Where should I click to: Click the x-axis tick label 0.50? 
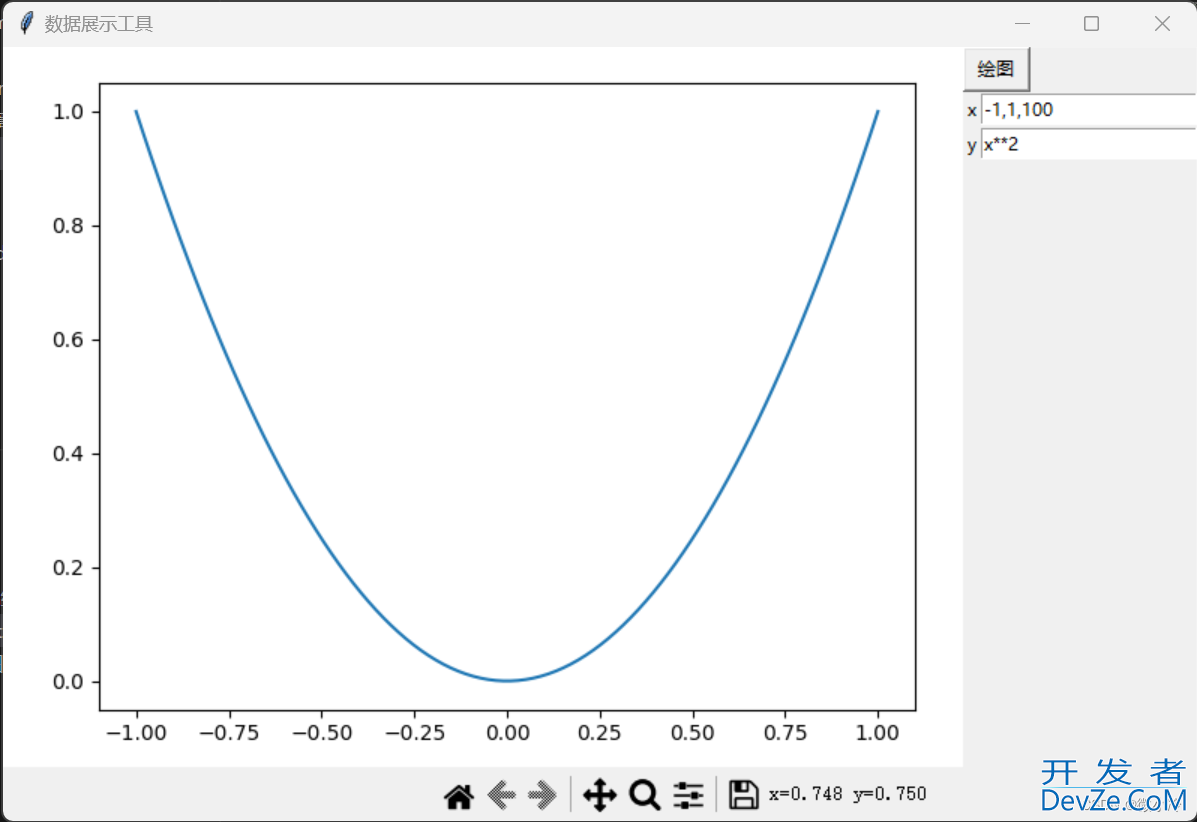pyautogui.click(x=692, y=733)
